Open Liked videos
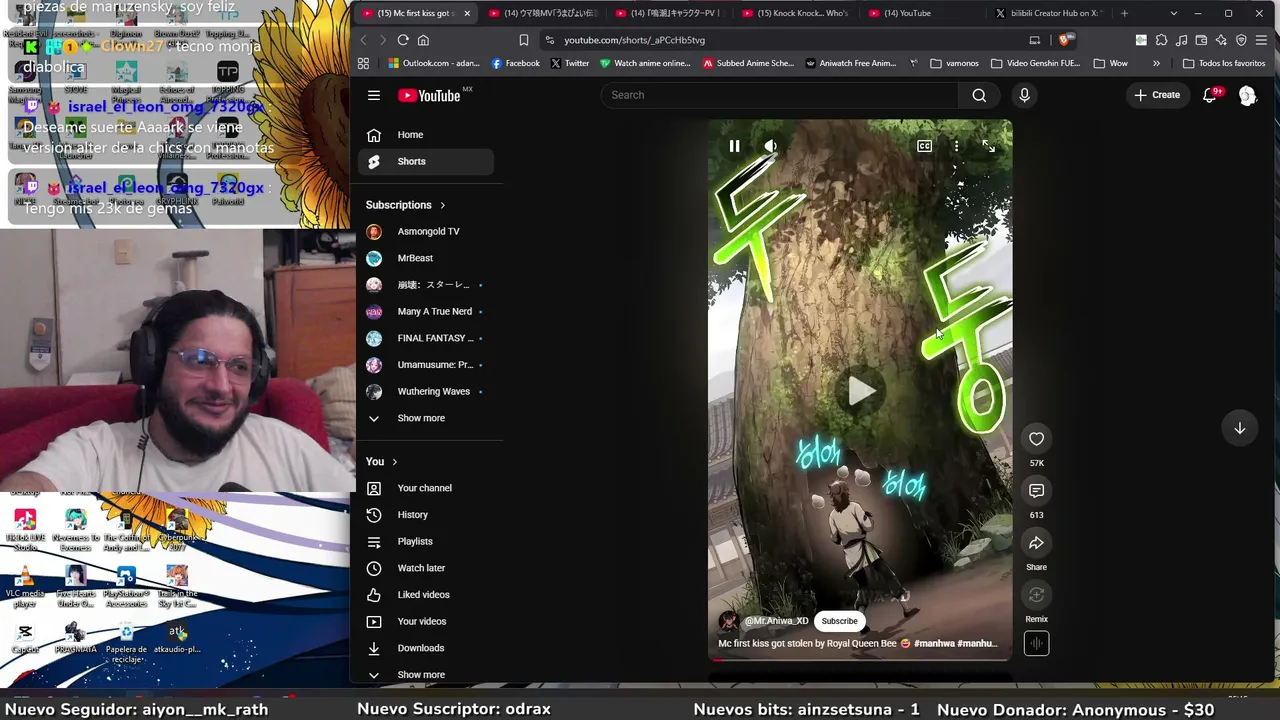 click(426, 595)
